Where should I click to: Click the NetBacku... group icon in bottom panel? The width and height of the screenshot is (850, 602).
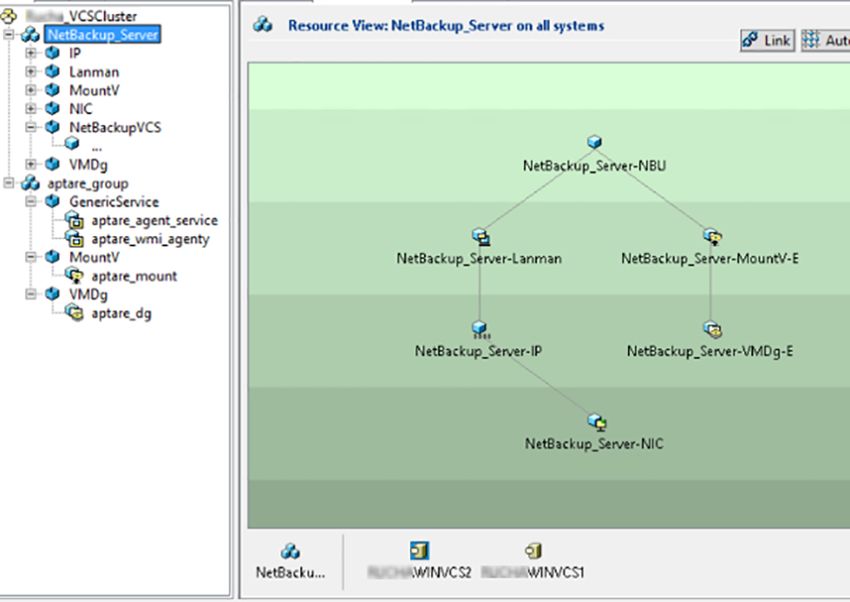pos(291,552)
